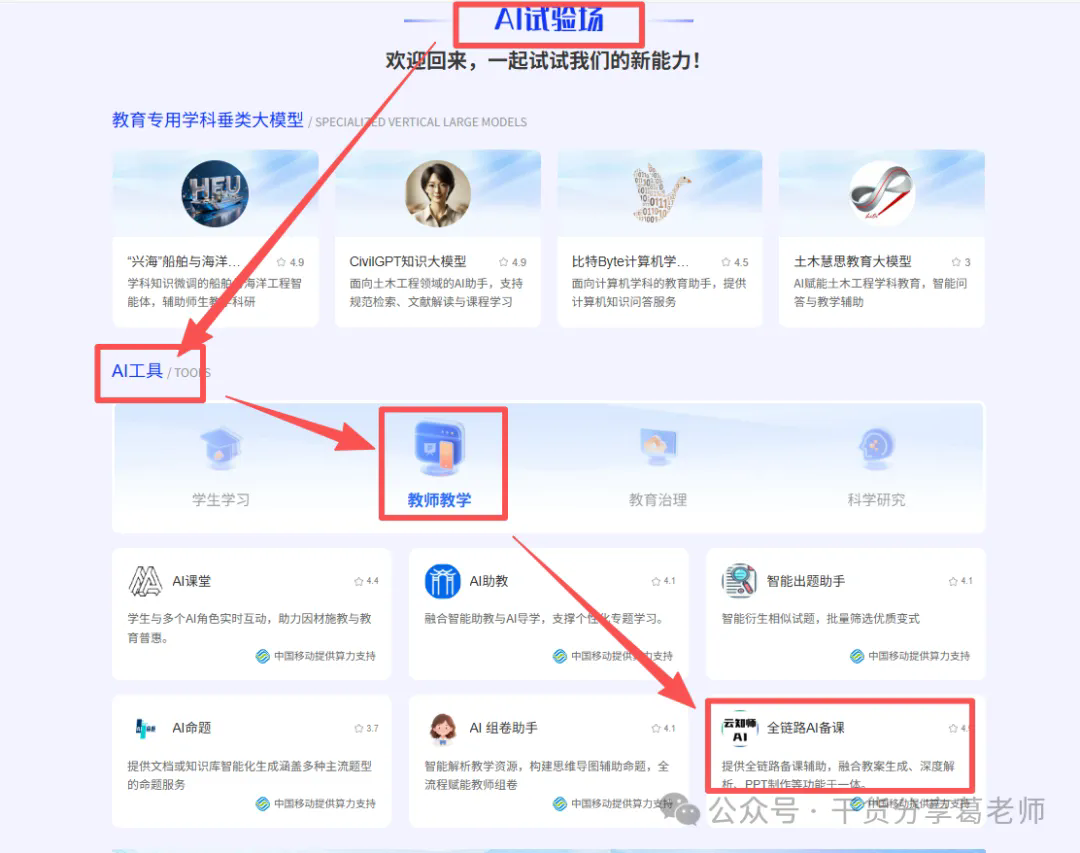Click the 比特Byte bird logo icon
Screen dimensions: 1080x853
[659, 193]
